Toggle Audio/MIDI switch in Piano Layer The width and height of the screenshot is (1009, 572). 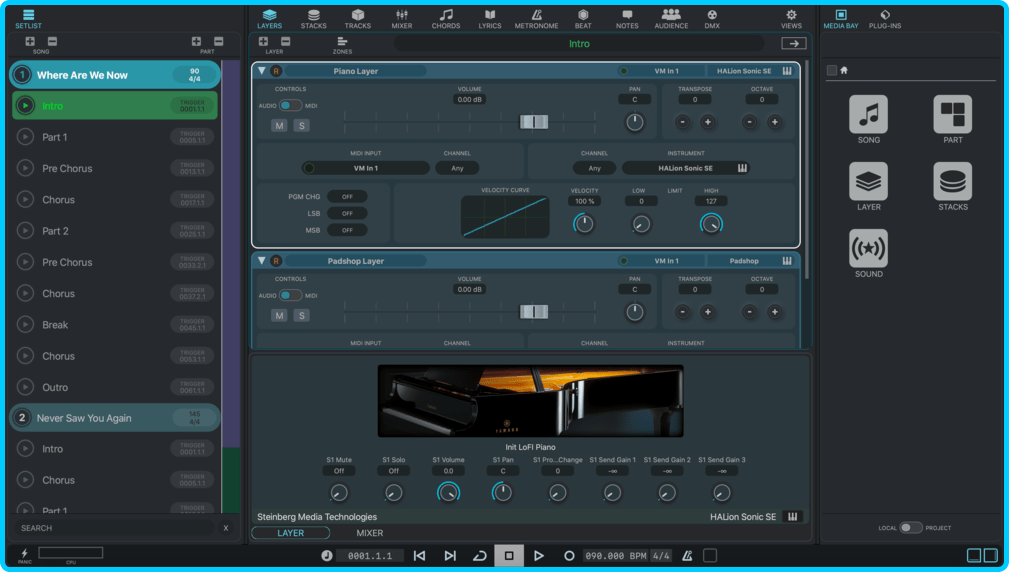(x=290, y=105)
